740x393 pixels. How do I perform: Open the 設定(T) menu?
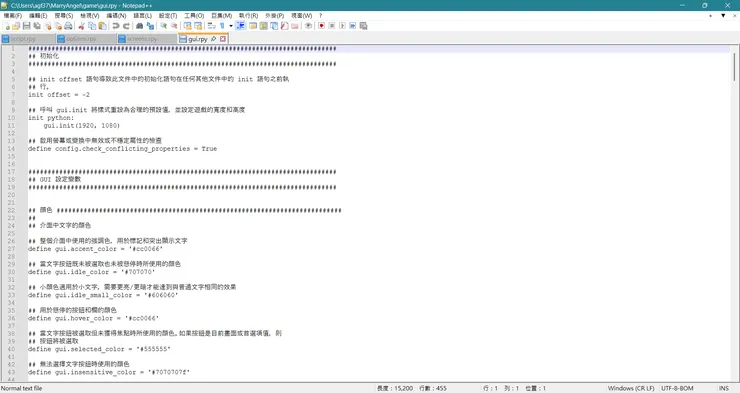168,16
